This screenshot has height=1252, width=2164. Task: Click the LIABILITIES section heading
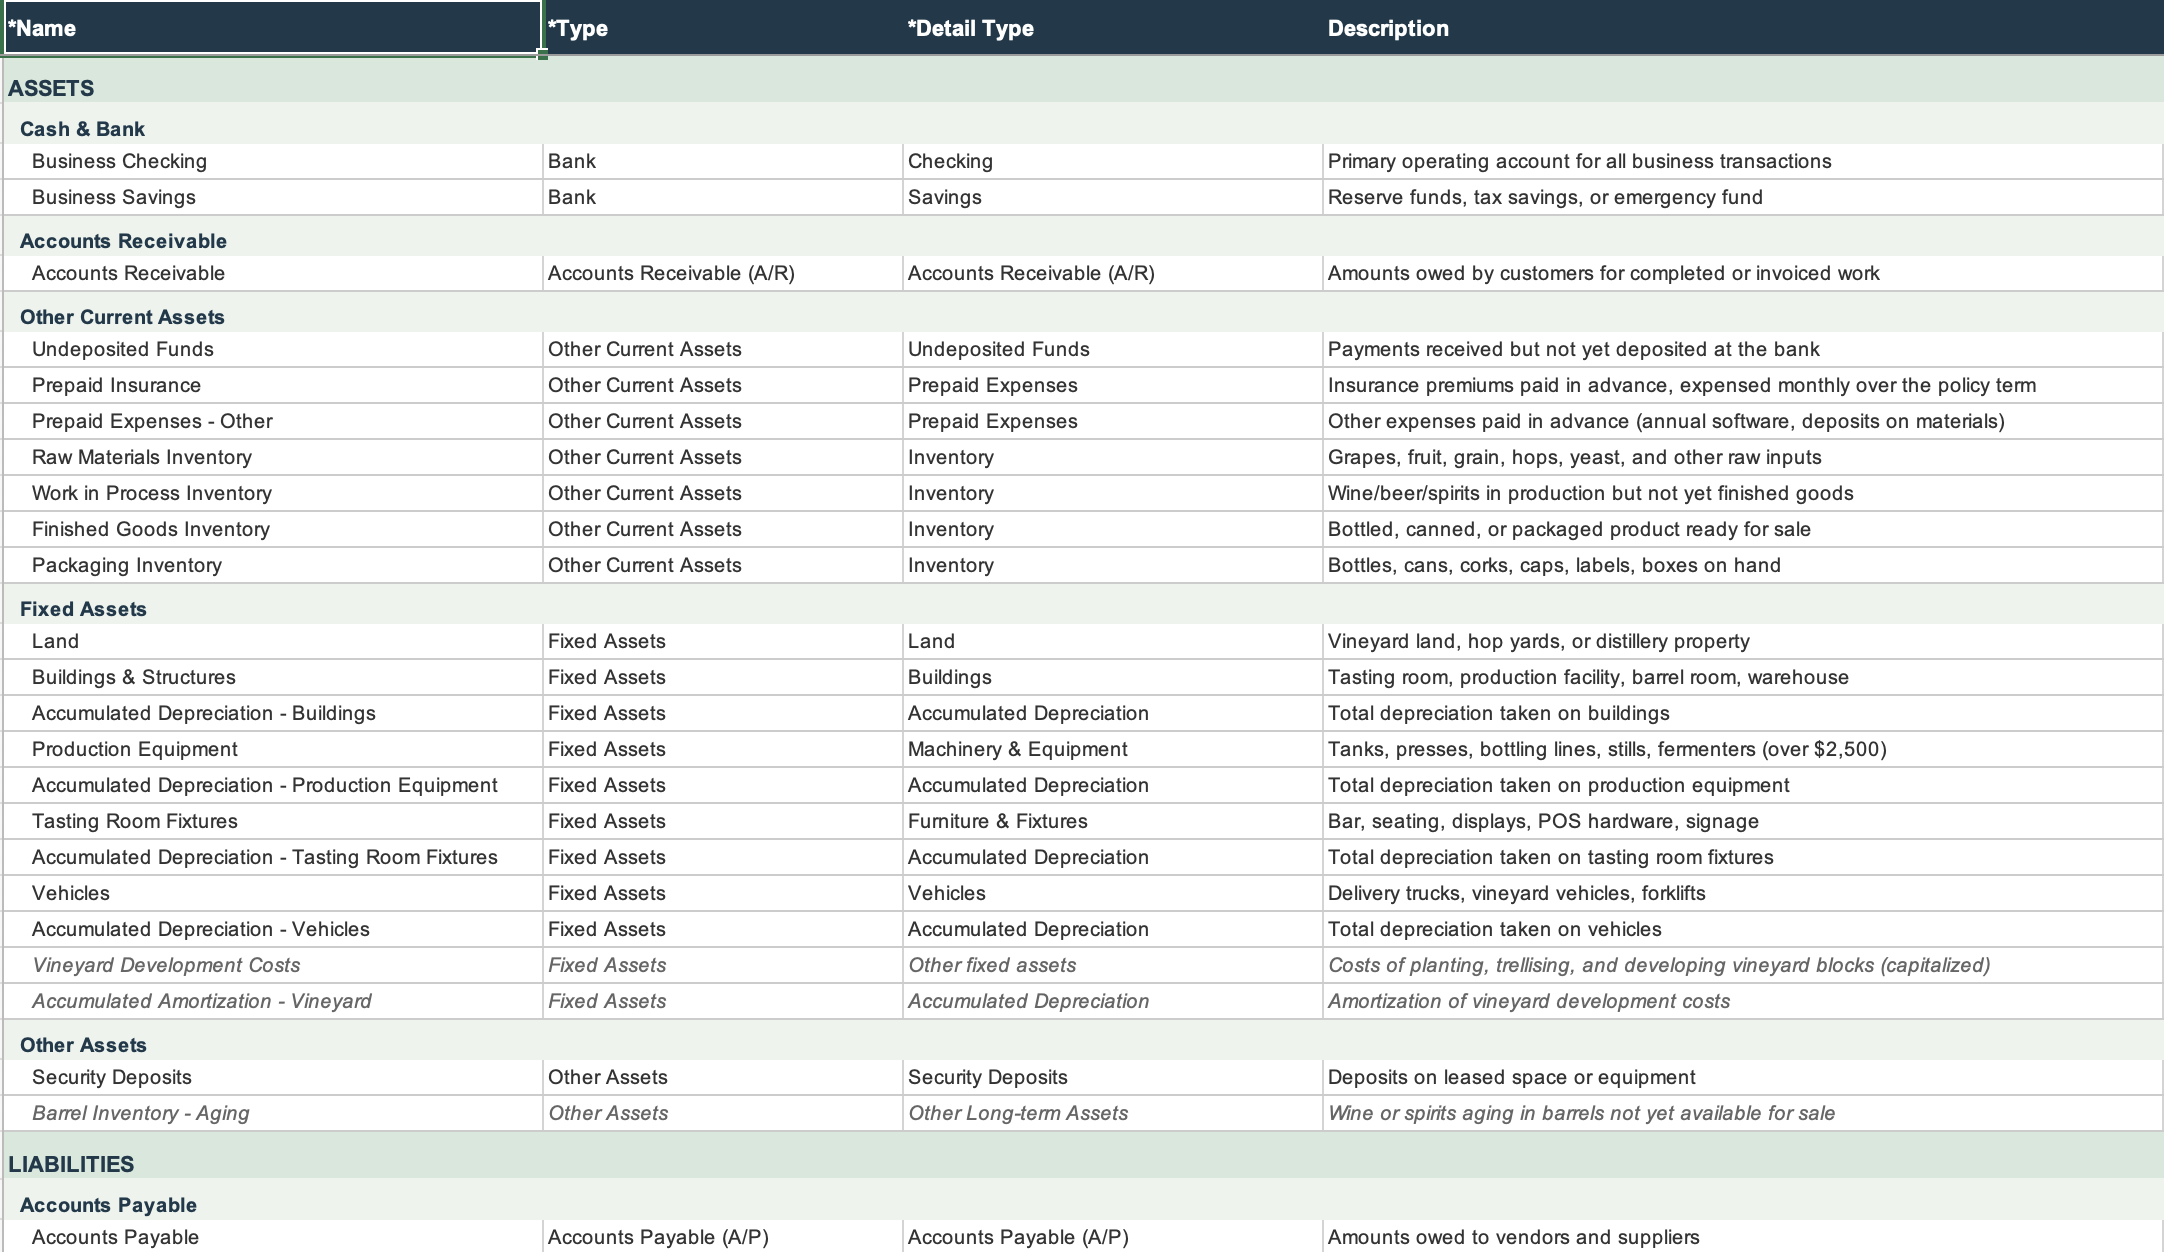[71, 1164]
